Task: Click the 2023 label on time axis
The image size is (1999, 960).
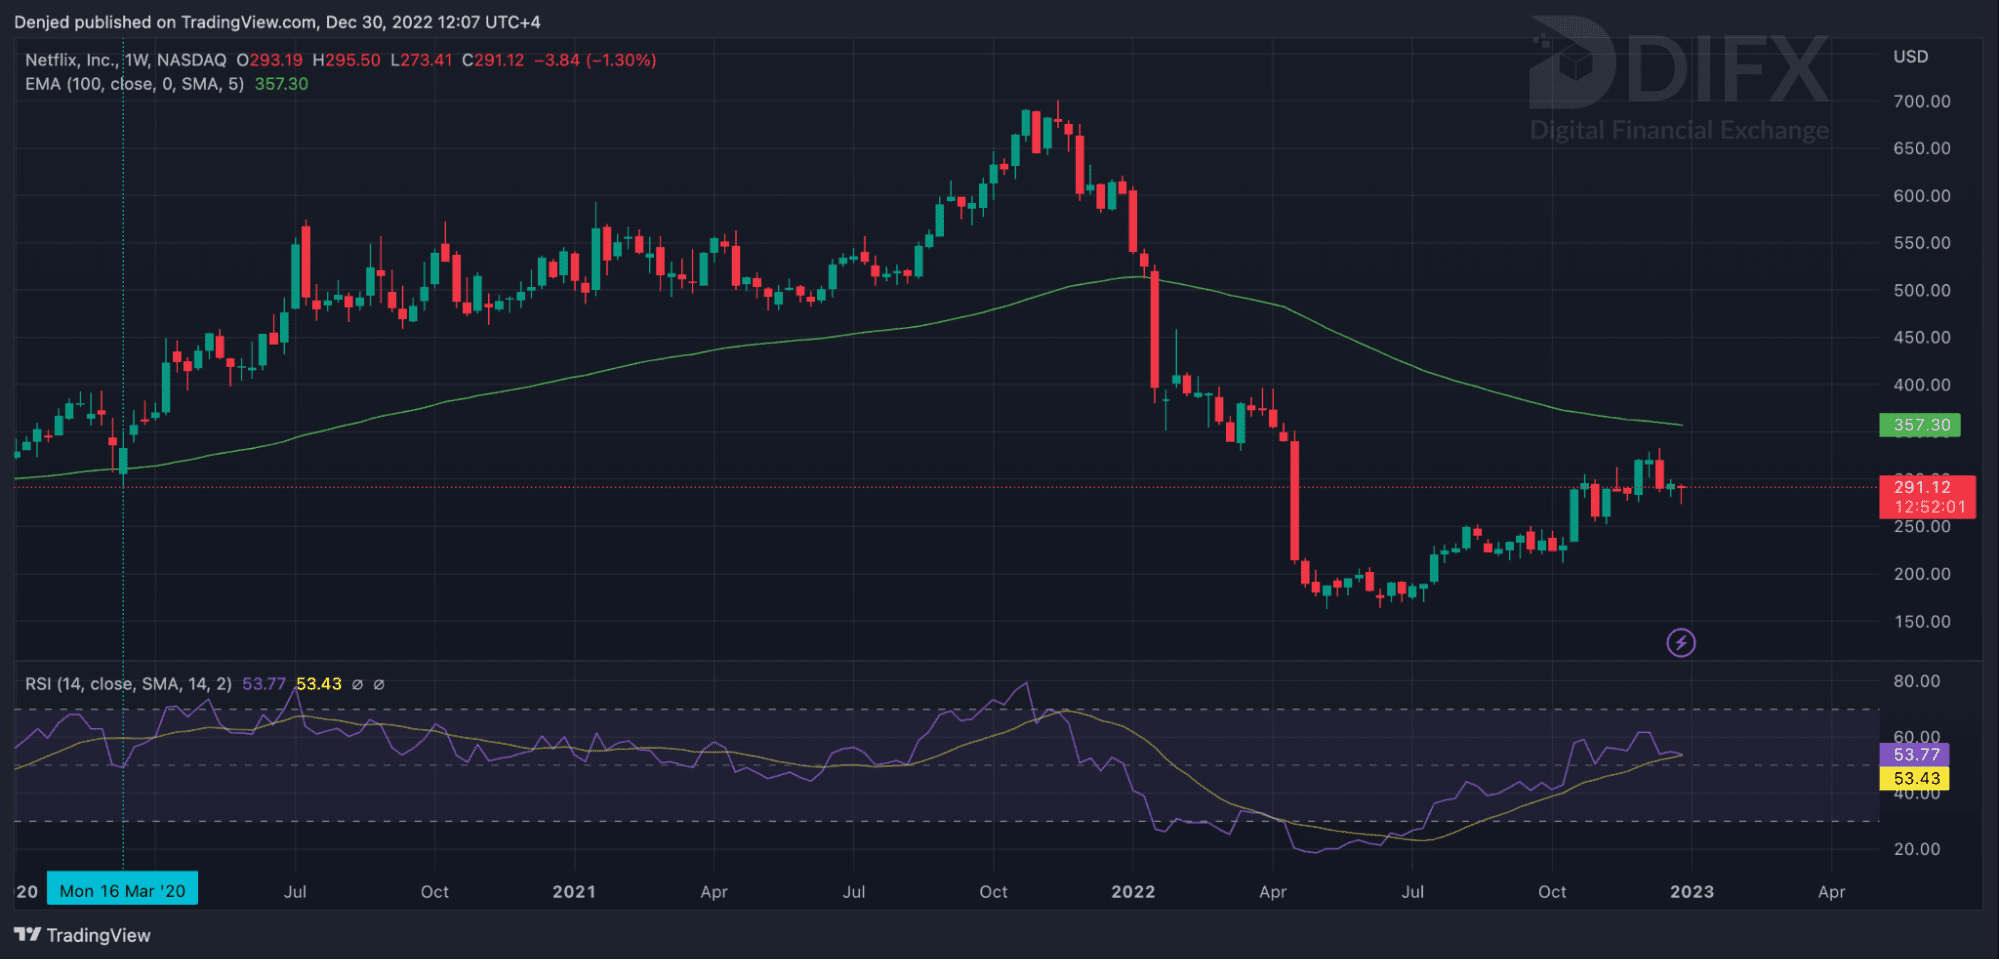Action: (1691, 892)
